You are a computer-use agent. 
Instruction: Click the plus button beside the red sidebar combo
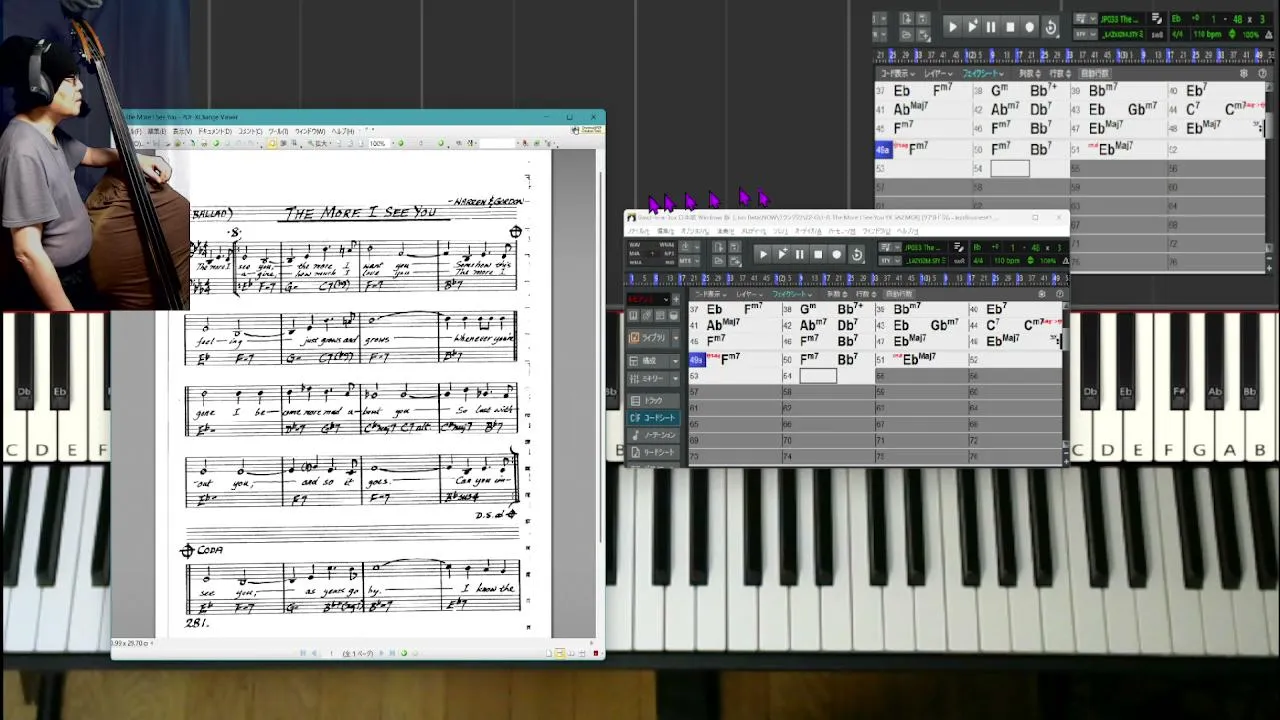tap(676, 299)
